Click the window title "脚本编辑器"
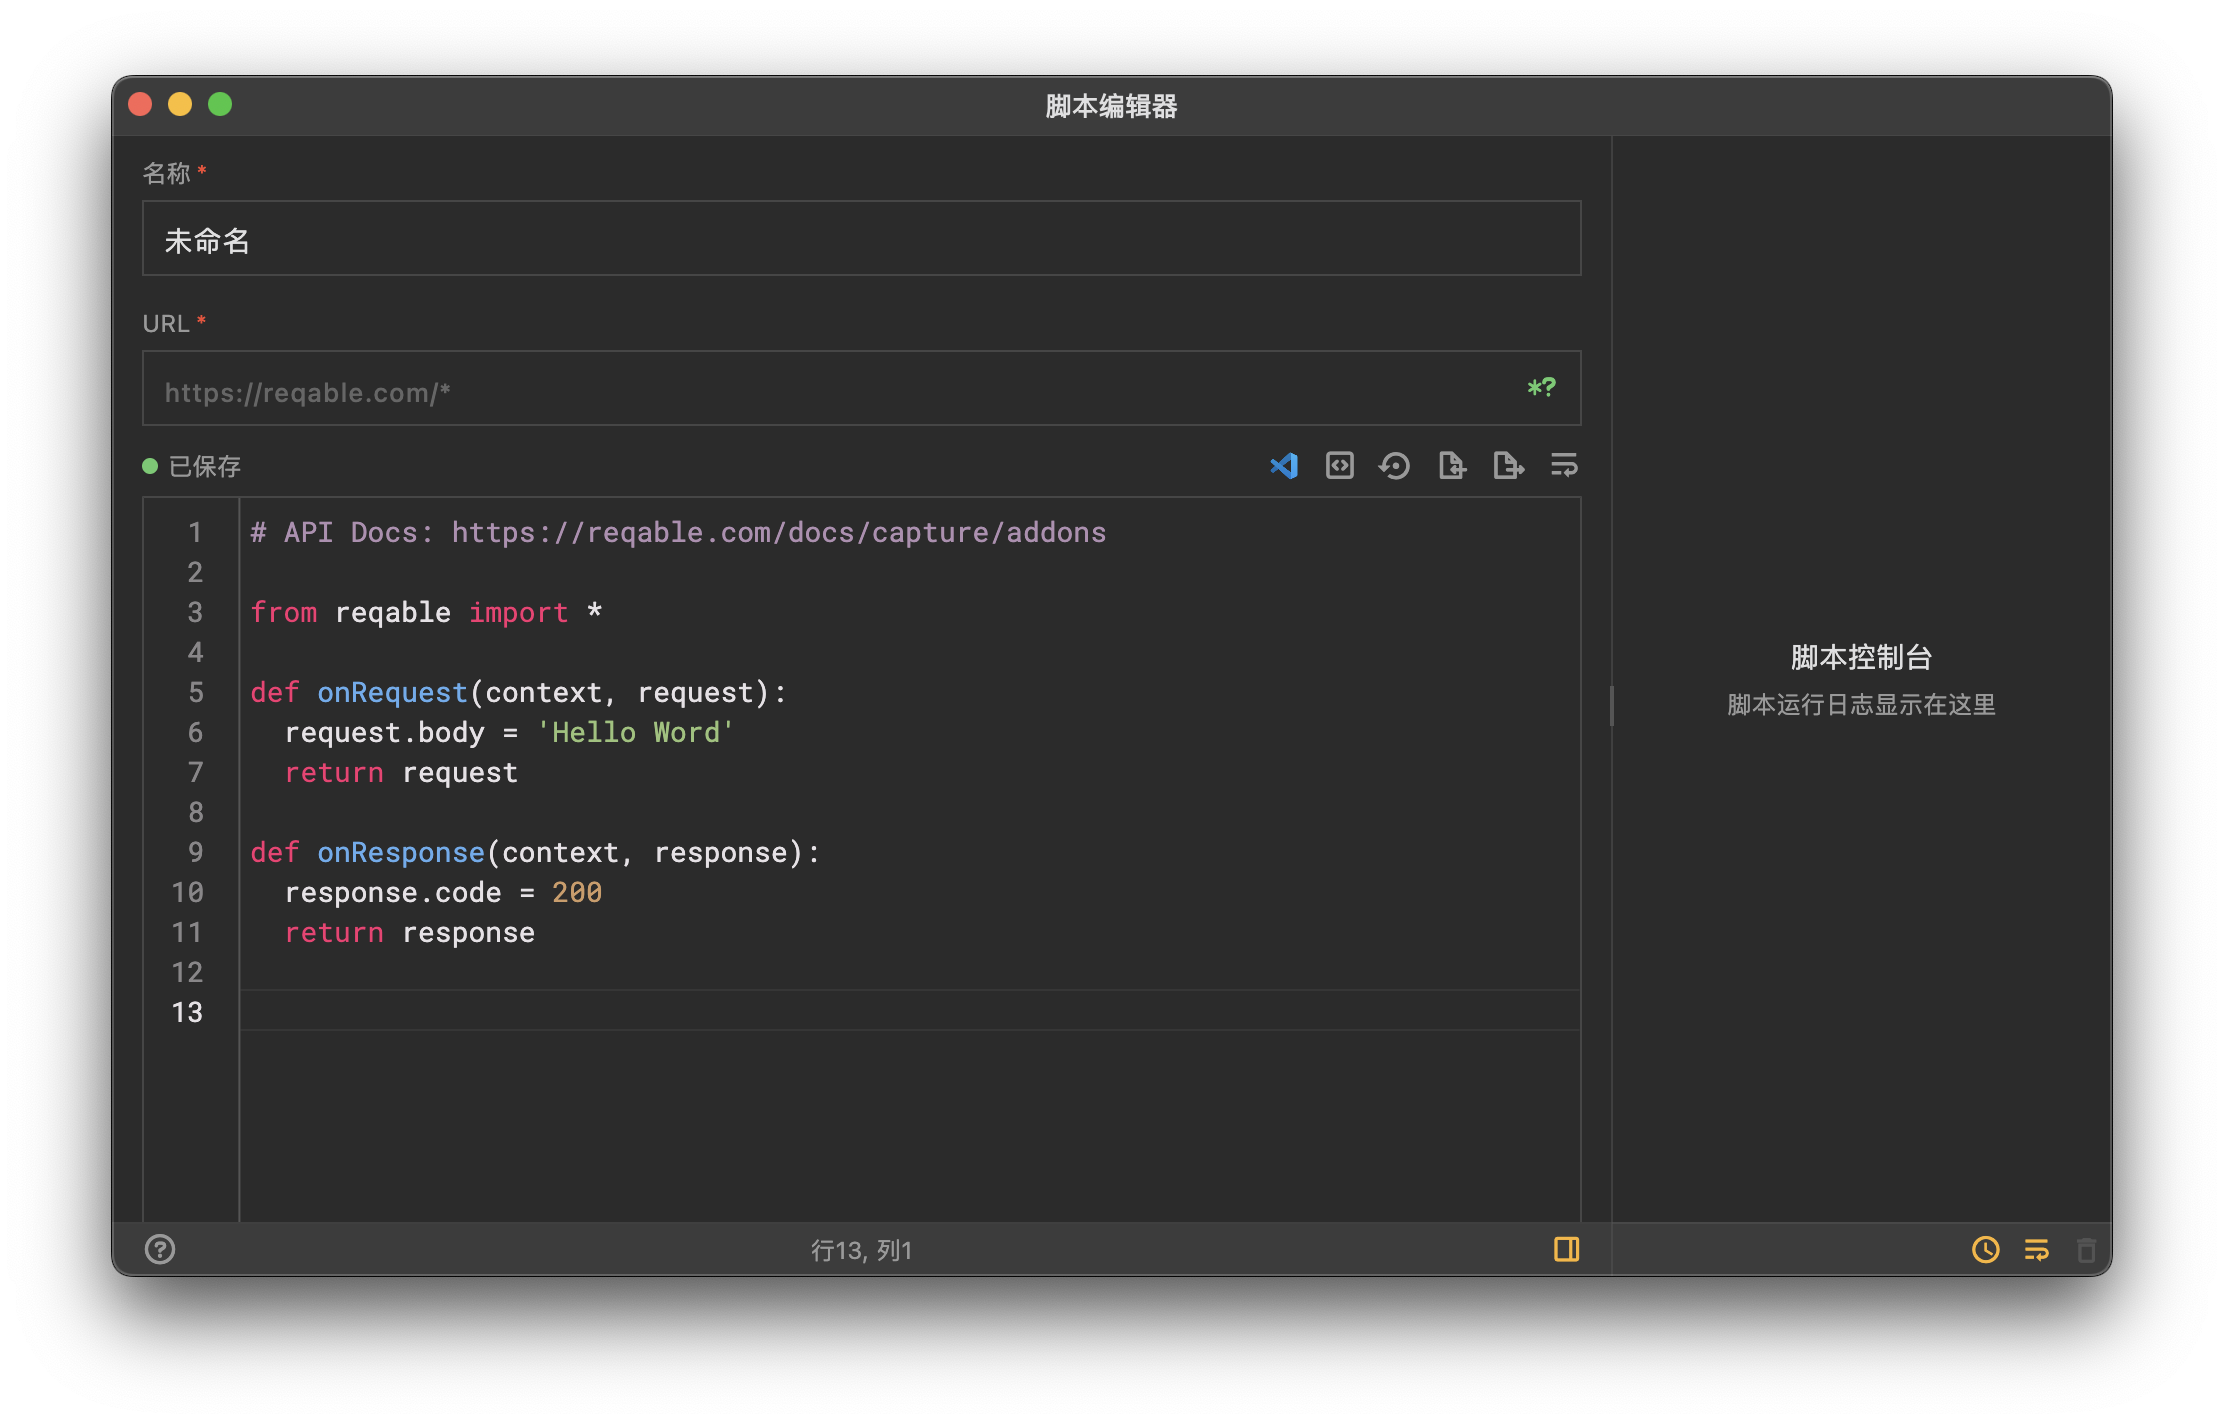 tap(1111, 106)
